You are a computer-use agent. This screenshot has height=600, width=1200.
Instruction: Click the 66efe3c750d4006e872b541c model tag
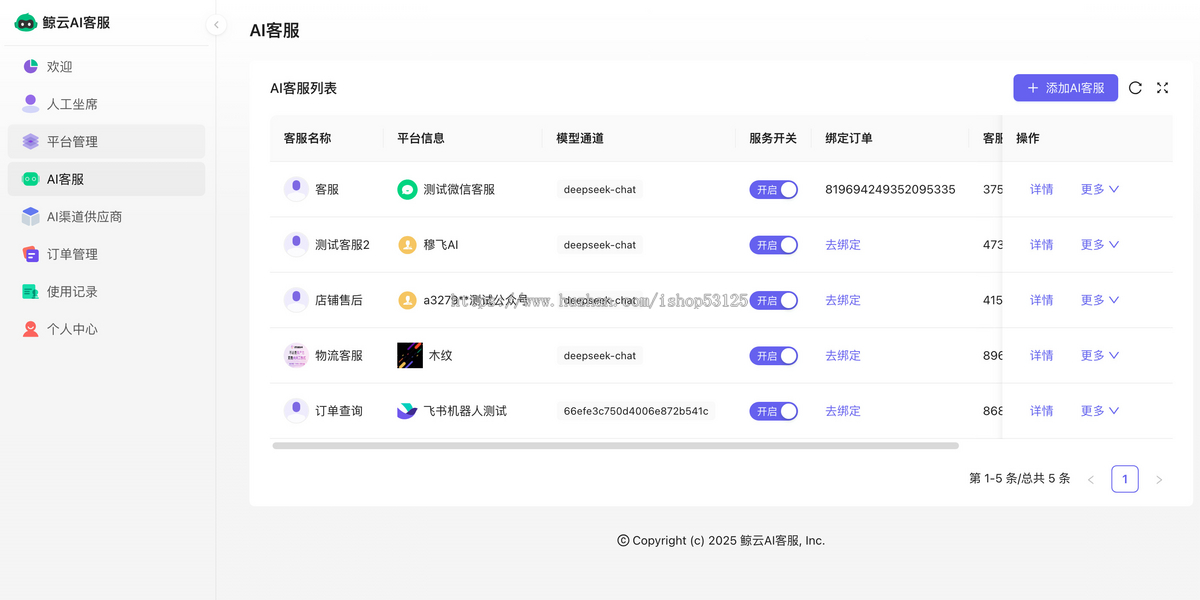[x=636, y=411]
